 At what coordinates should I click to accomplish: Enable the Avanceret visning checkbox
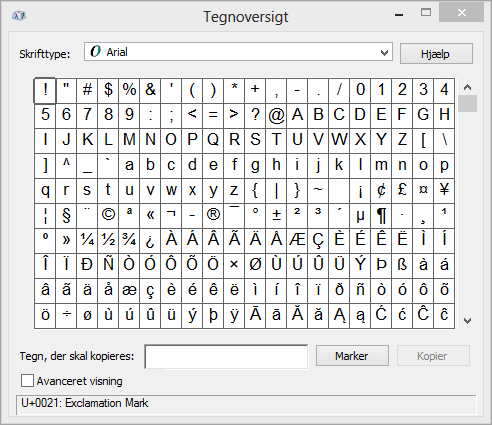[x=27, y=381]
